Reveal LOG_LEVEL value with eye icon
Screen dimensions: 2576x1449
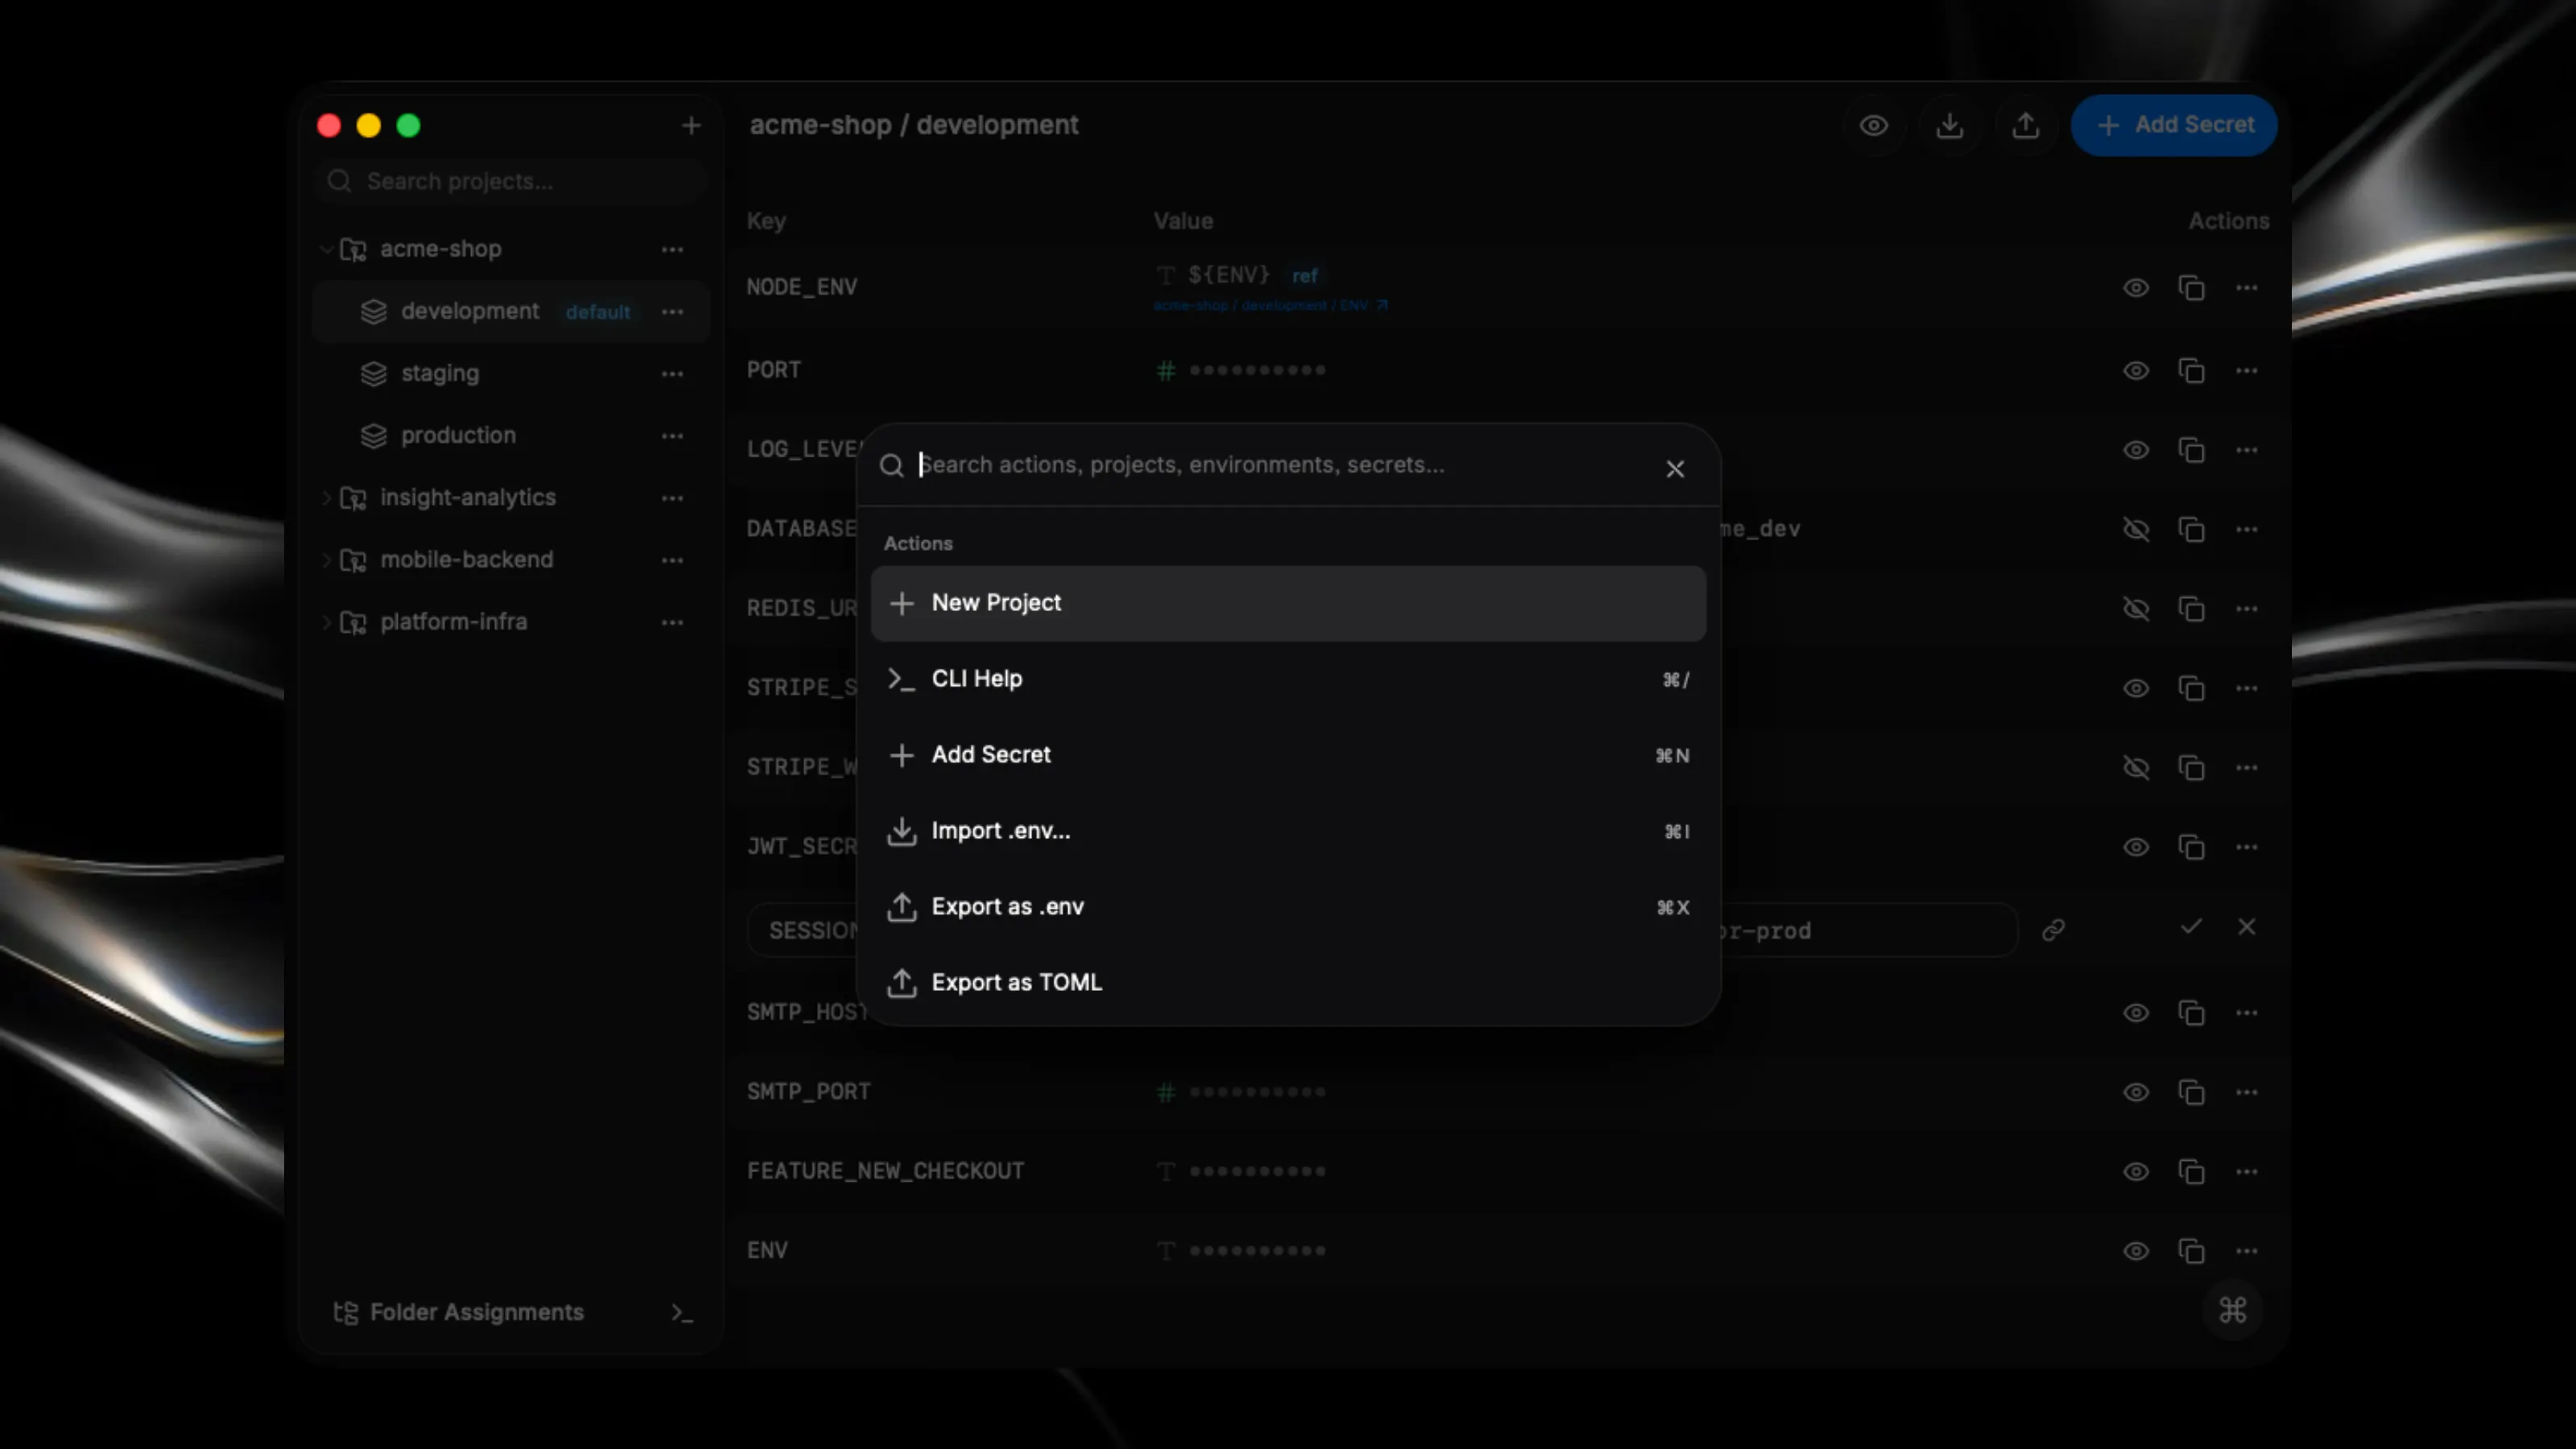click(x=2136, y=450)
